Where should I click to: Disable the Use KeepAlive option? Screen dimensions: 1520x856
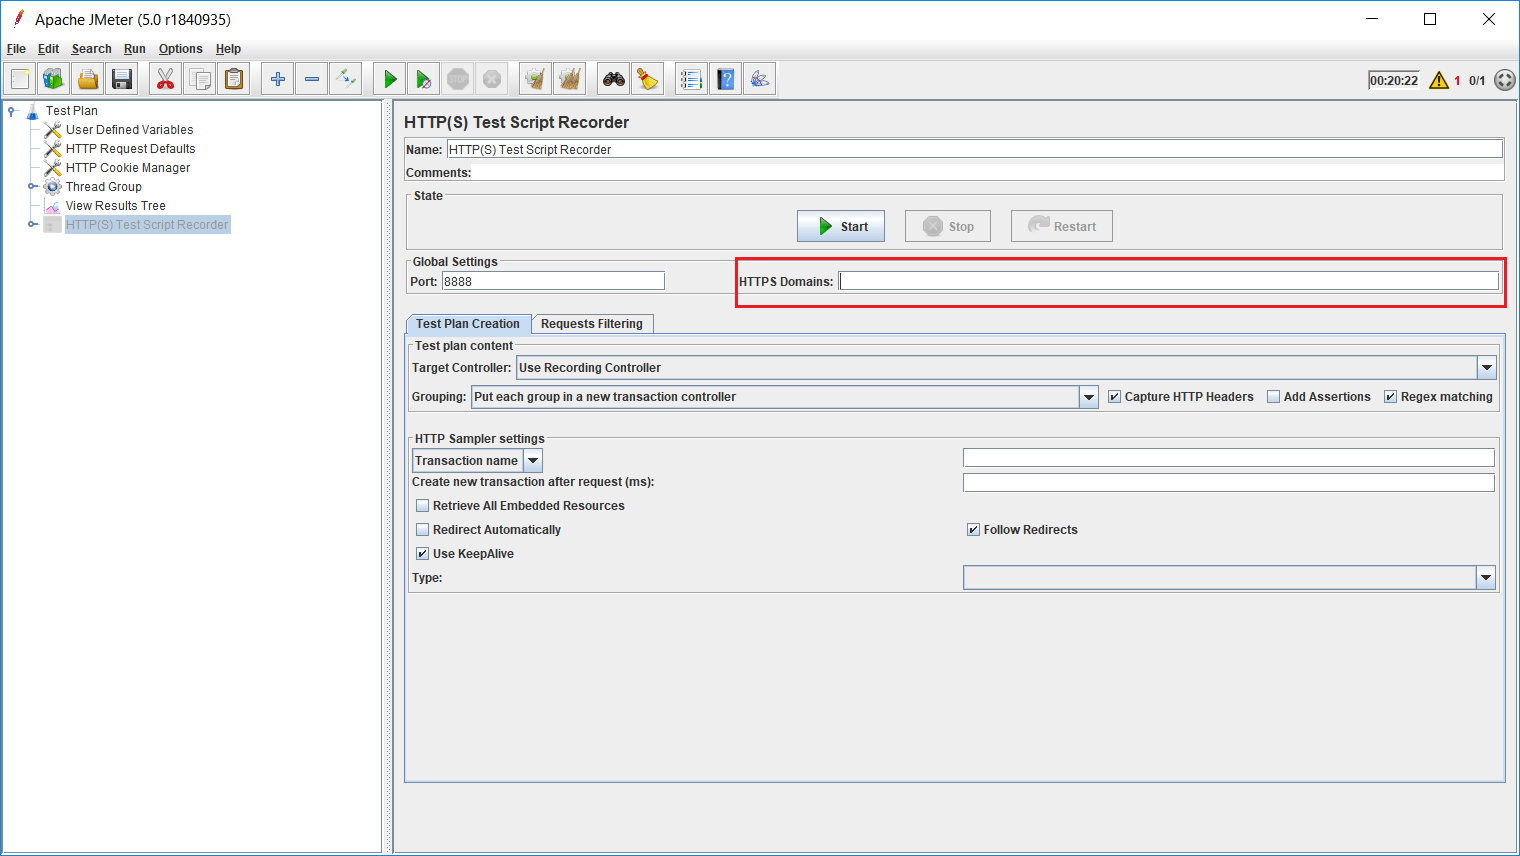point(422,553)
